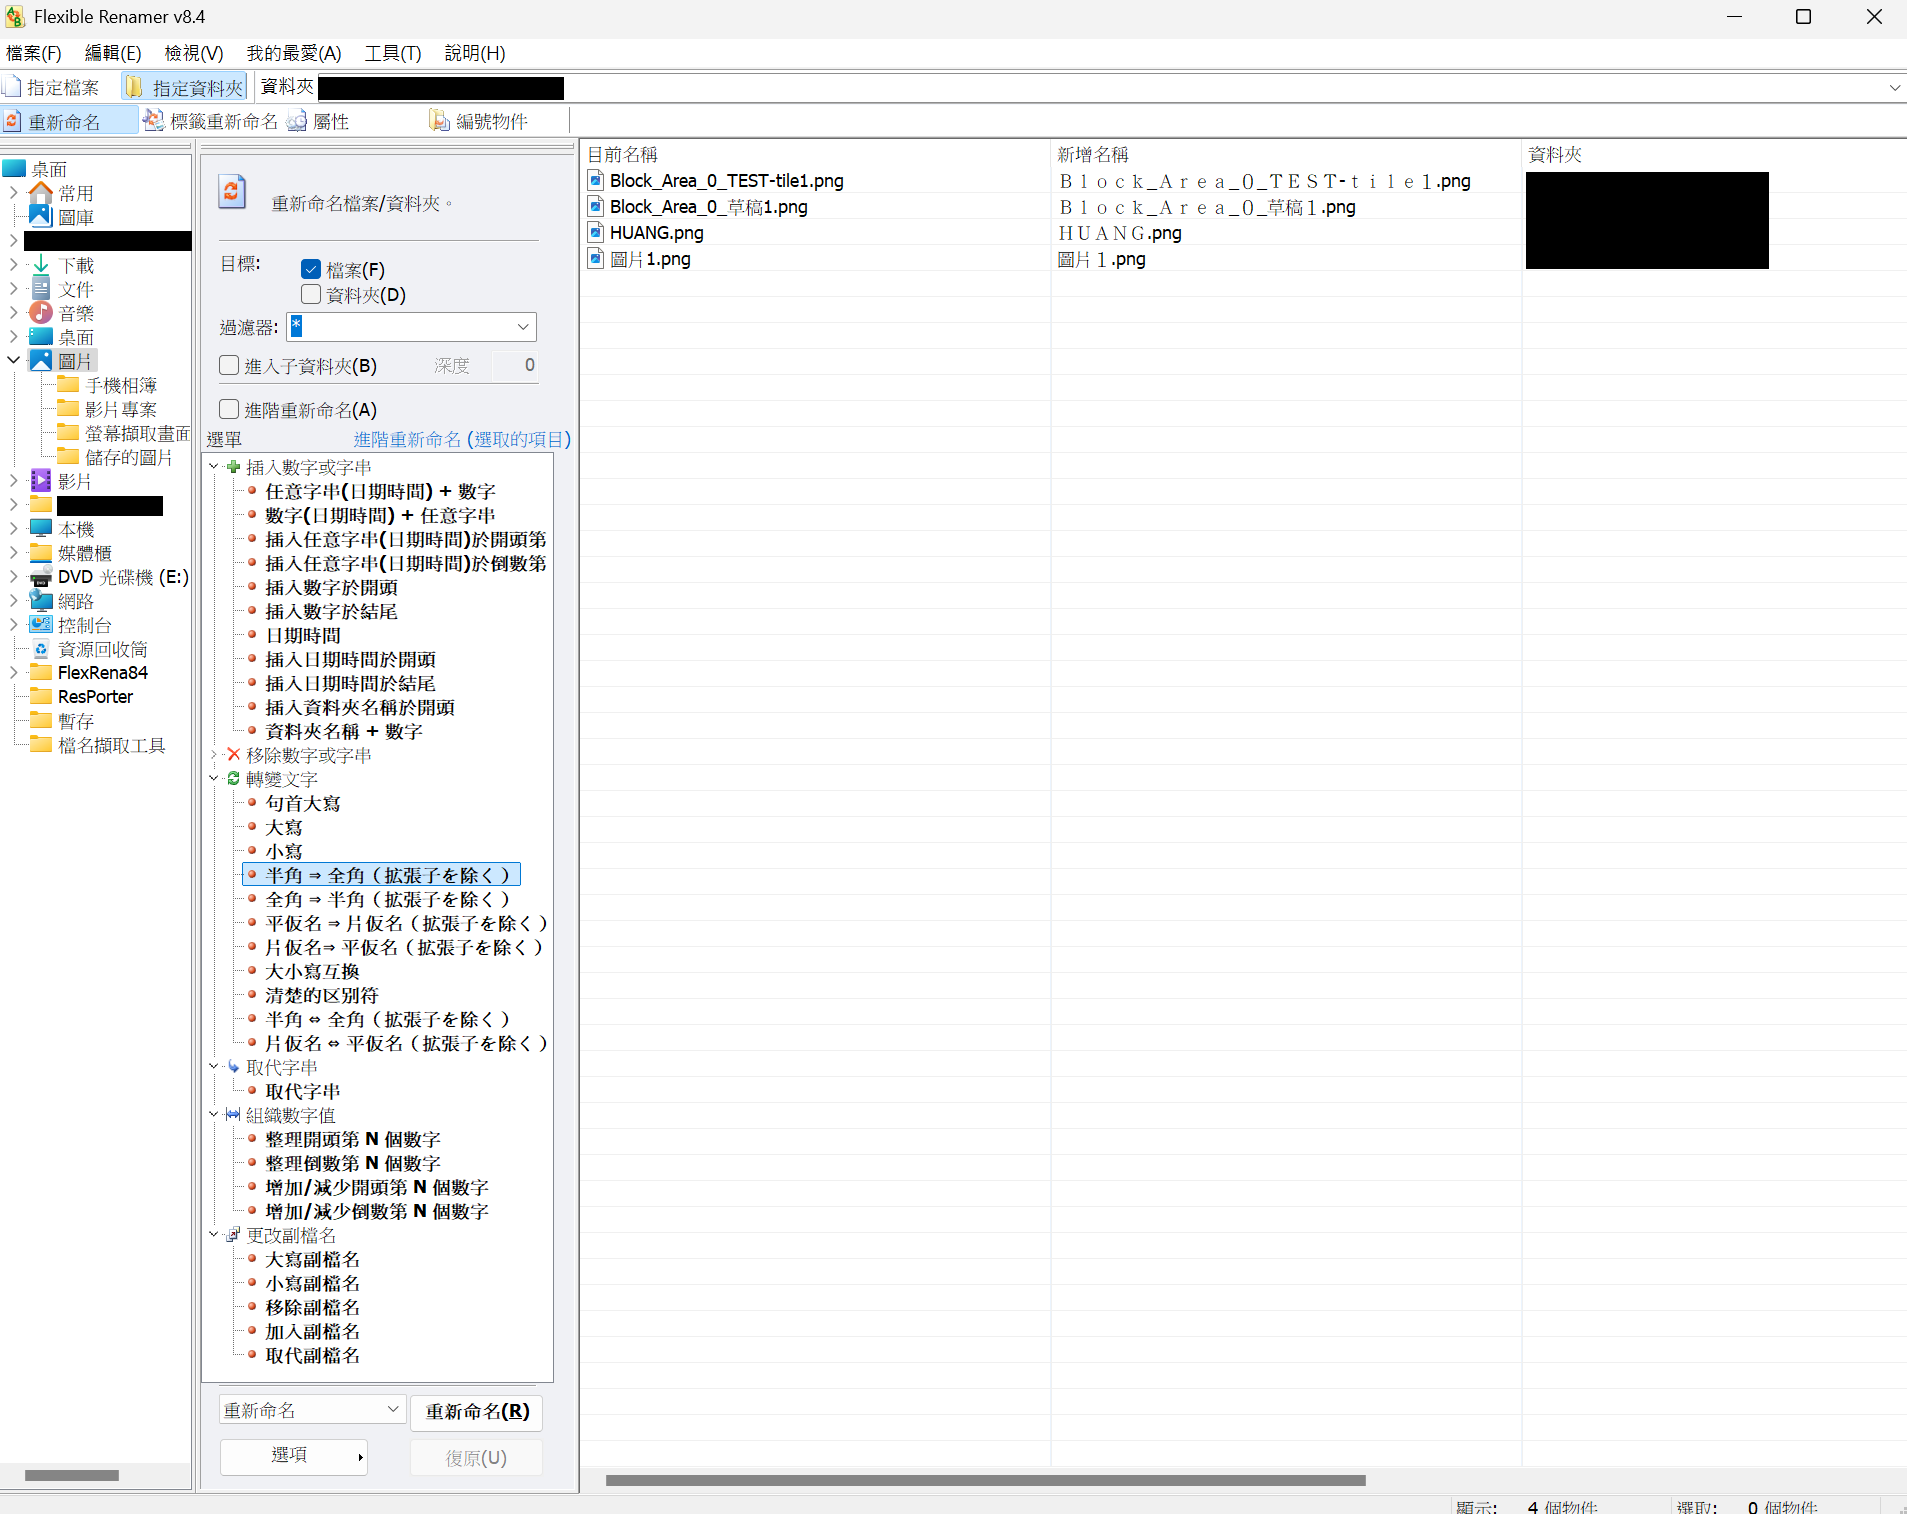Image resolution: width=1907 pixels, height=1514 pixels.
Task: Open the 檢視(V) menu
Action: coord(194,53)
